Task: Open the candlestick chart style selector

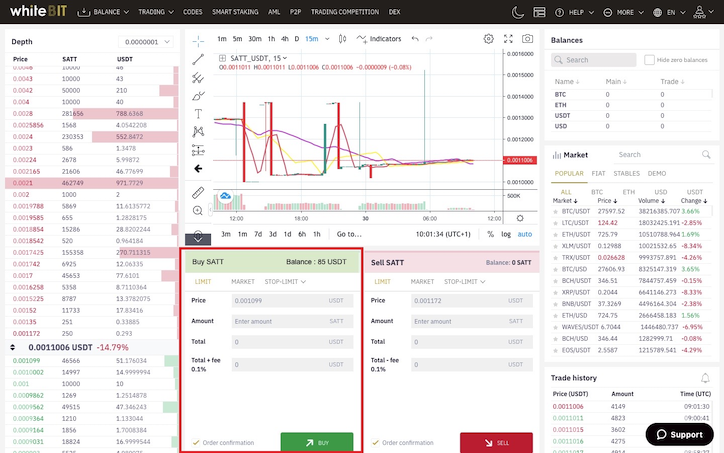Action: click(x=342, y=39)
